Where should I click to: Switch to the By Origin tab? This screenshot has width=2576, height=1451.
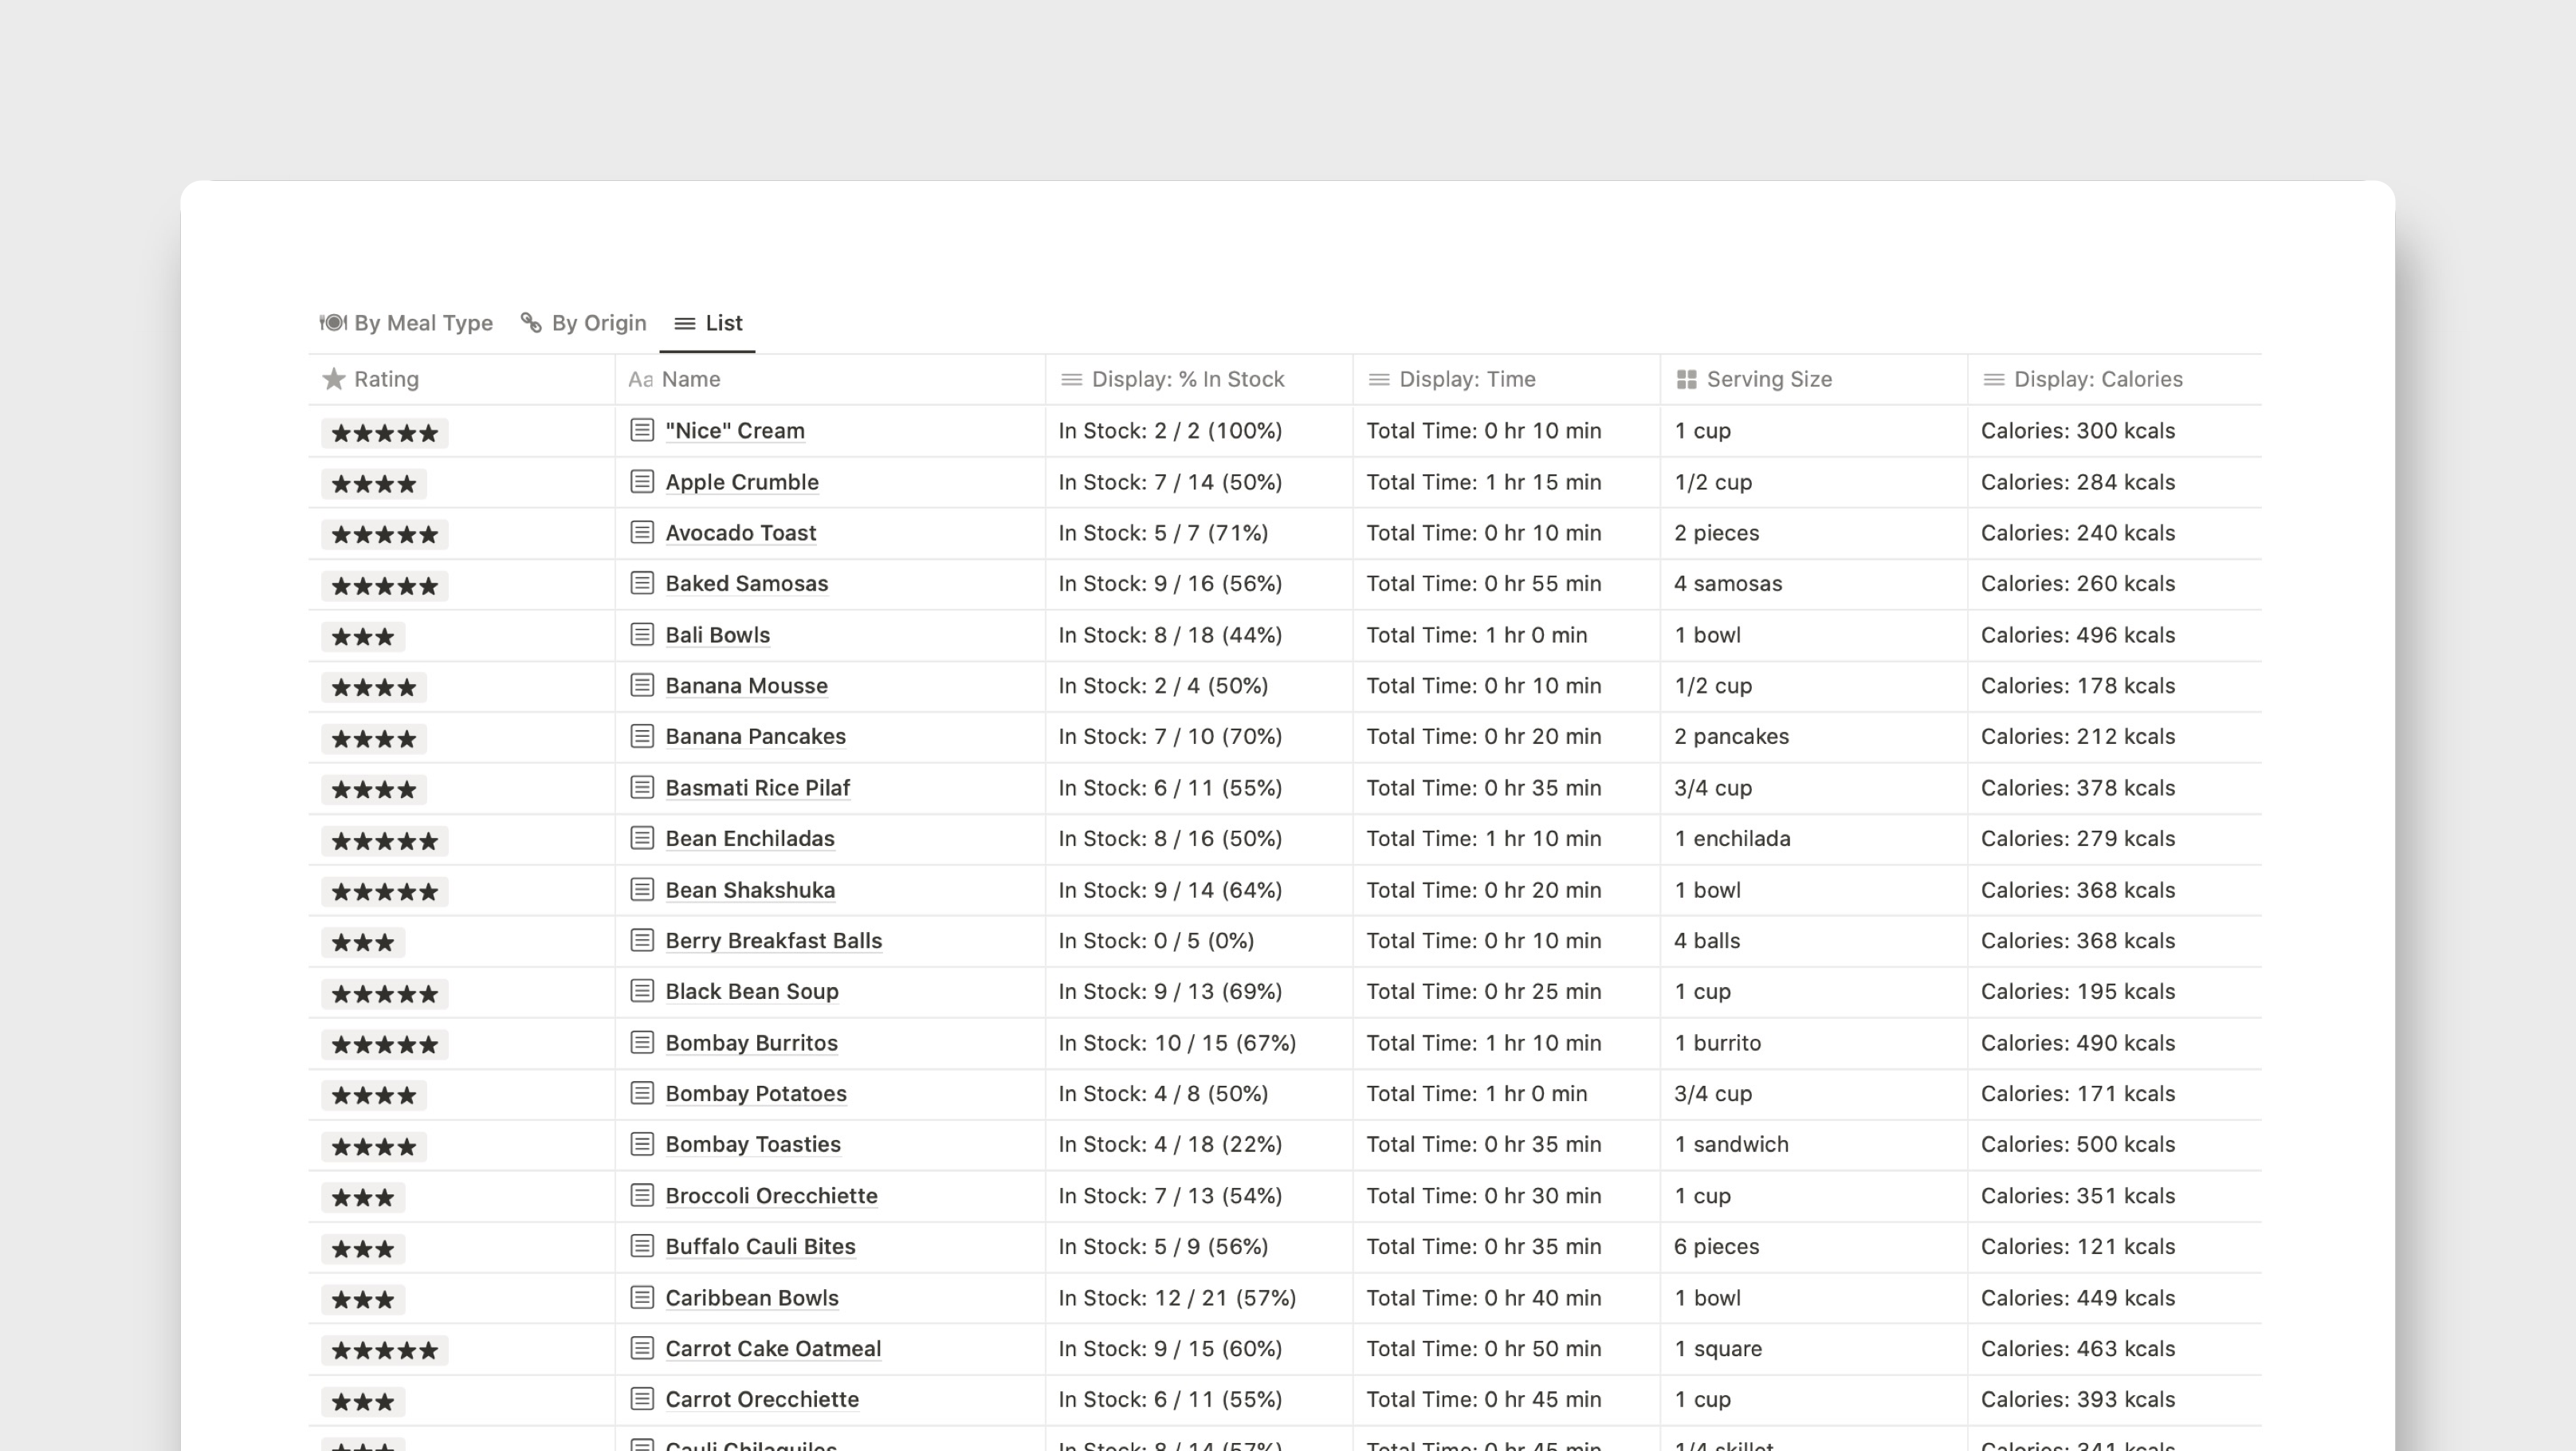pos(584,323)
